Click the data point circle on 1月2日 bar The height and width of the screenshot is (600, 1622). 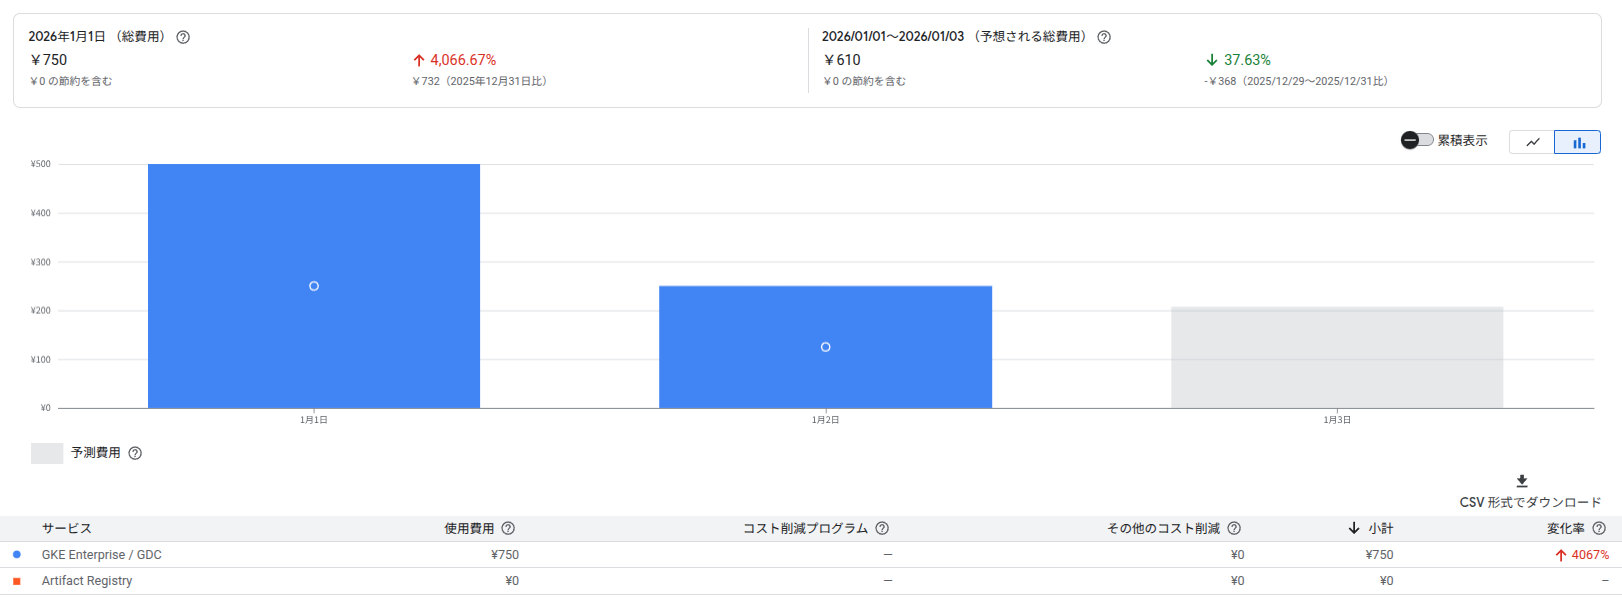(825, 347)
